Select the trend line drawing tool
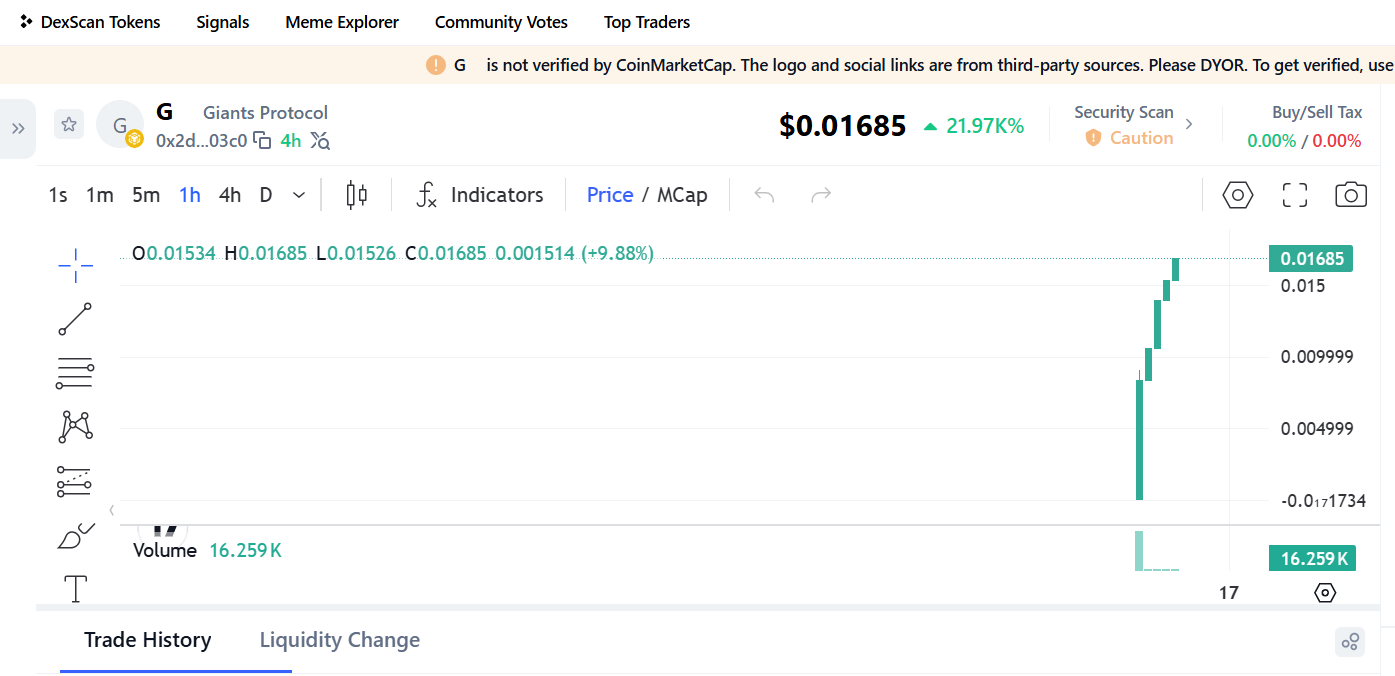Viewport: 1395px width, 676px height. click(x=76, y=319)
